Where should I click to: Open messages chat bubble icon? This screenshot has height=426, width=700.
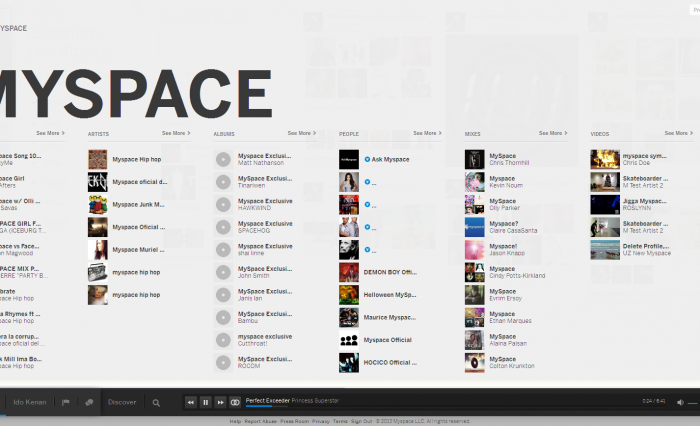(89, 402)
